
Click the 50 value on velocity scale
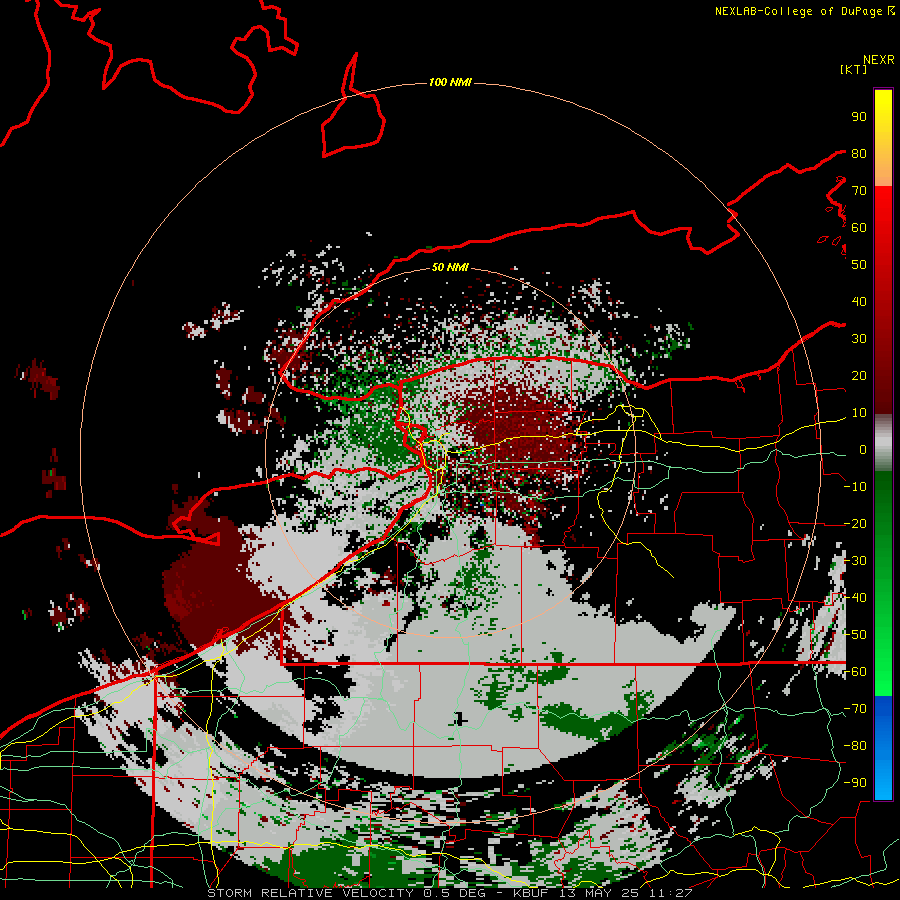[x=859, y=265]
